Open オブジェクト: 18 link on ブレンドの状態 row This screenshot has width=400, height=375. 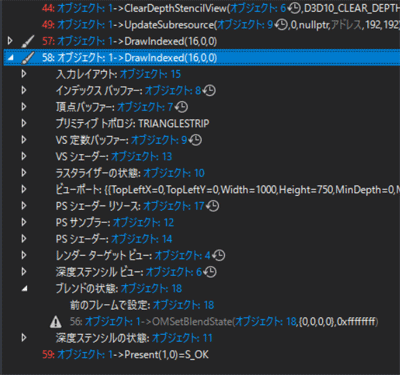(x=151, y=289)
